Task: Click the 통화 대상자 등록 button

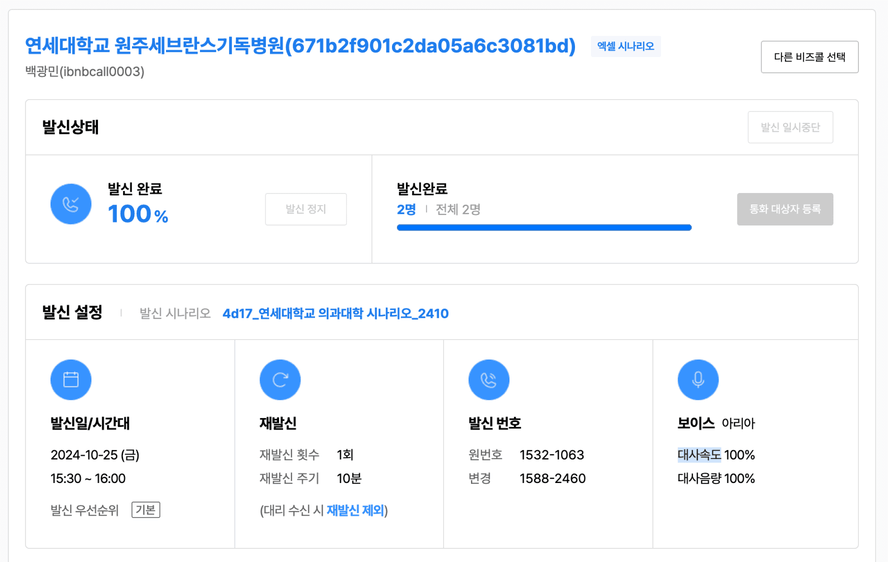Action: coord(785,209)
